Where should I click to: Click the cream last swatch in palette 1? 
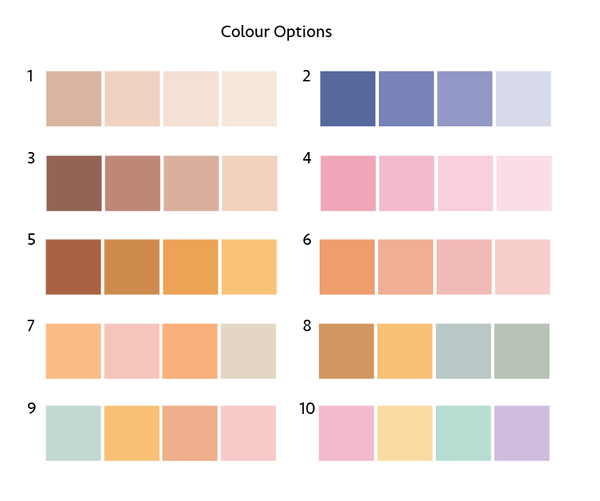(249, 99)
